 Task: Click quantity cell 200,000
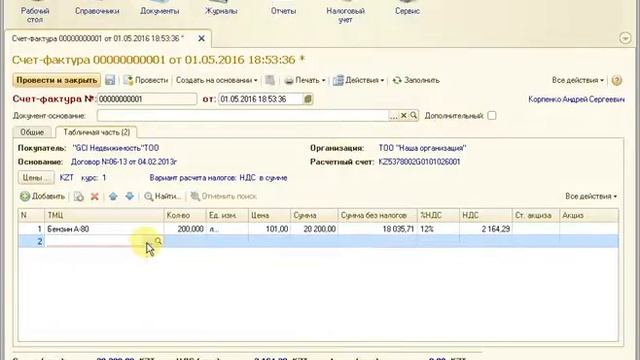pos(184,229)
